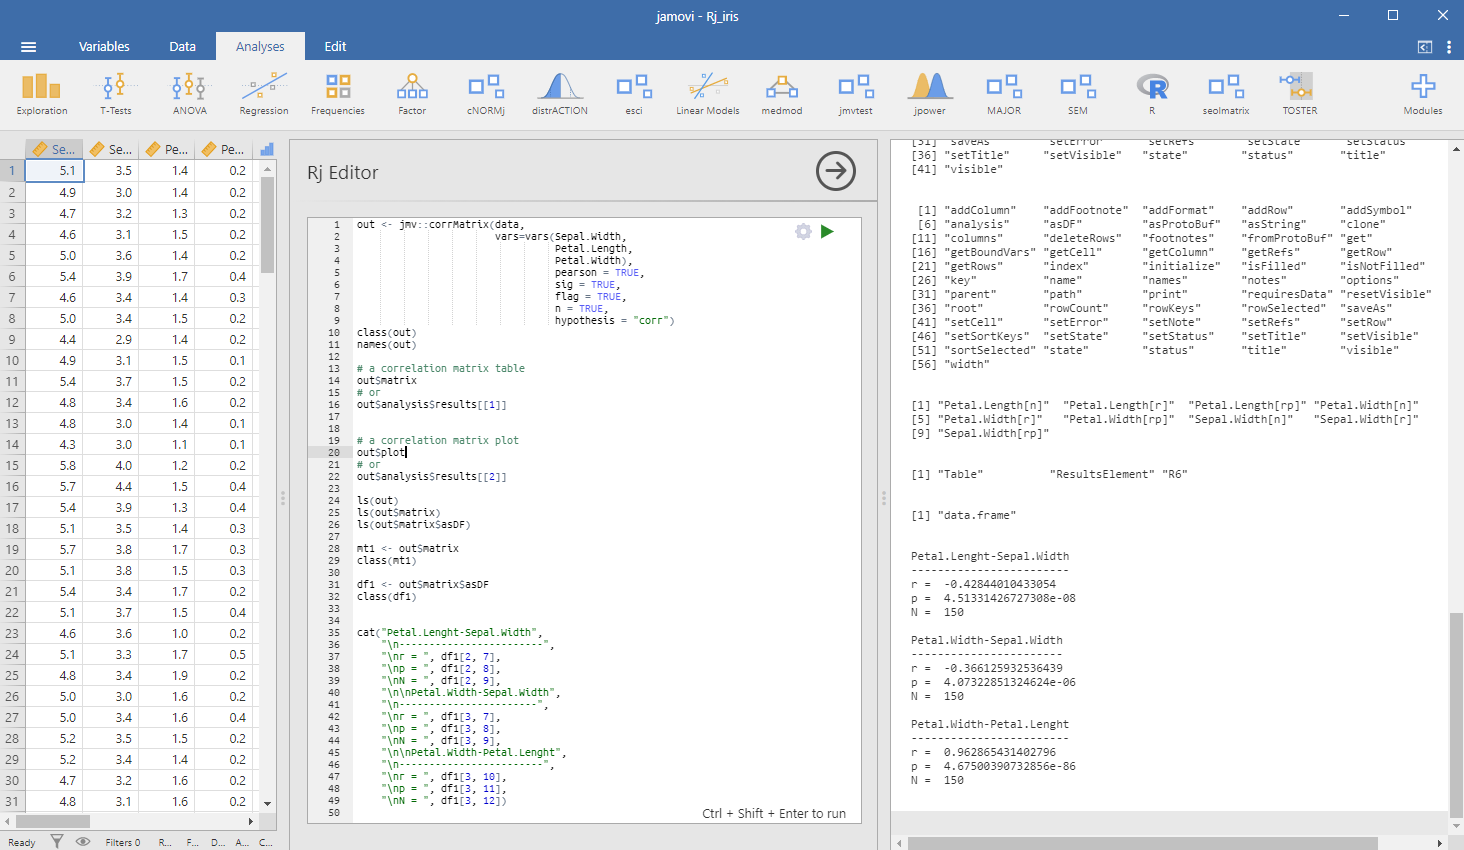Click the up arrow of data grid scrollbar

click(267, 169)
